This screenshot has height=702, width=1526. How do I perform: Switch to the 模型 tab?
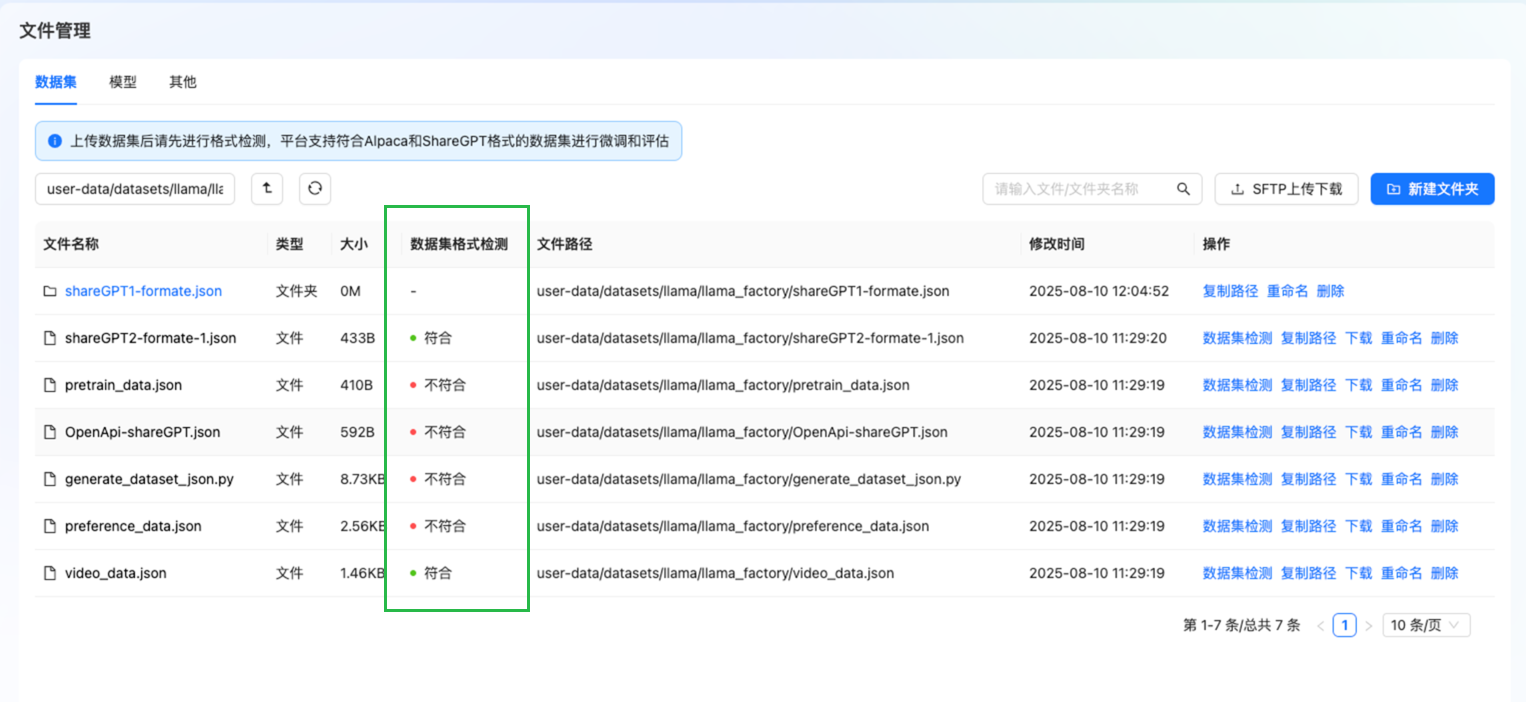pyautogui.click(x=123, y=82)
